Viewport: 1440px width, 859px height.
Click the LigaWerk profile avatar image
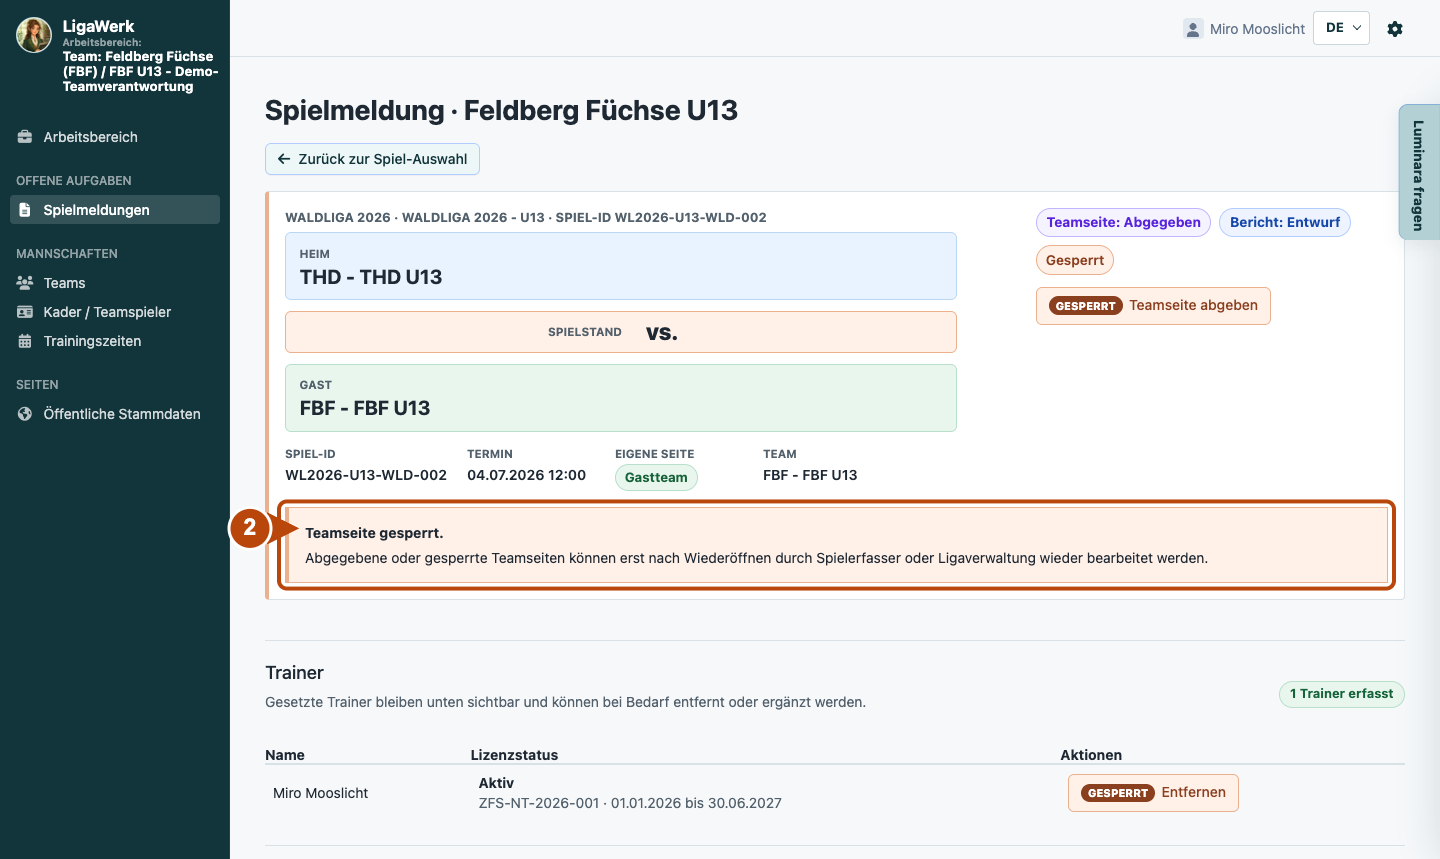pyautogui.click(x=34, y=35)
